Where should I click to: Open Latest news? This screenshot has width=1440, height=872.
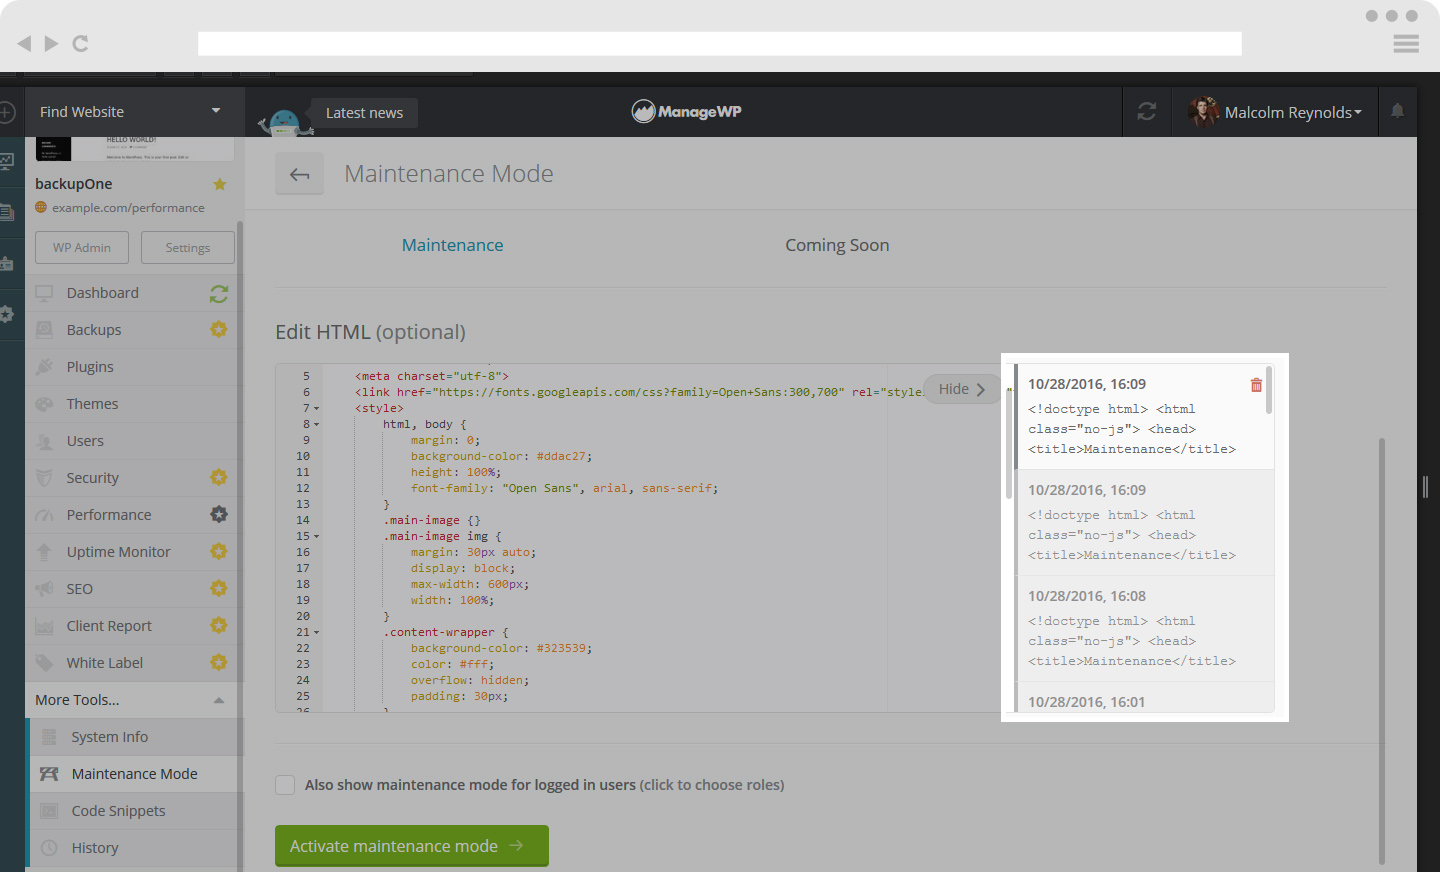point(364,113)
